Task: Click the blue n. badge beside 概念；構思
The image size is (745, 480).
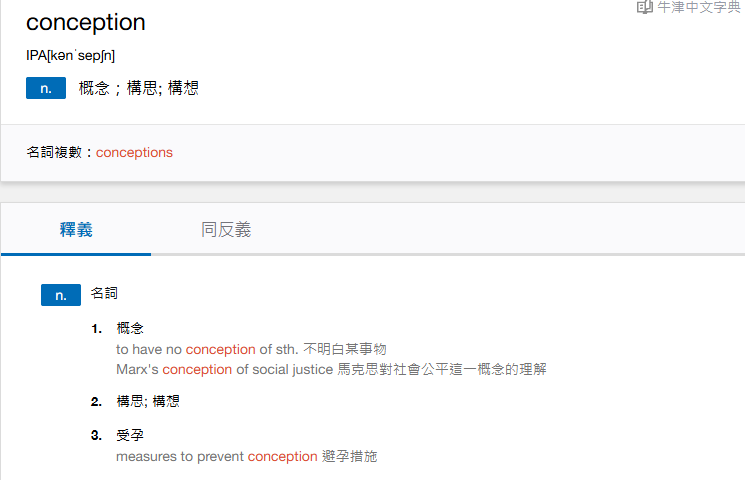Action: click(x=46, y=88)
